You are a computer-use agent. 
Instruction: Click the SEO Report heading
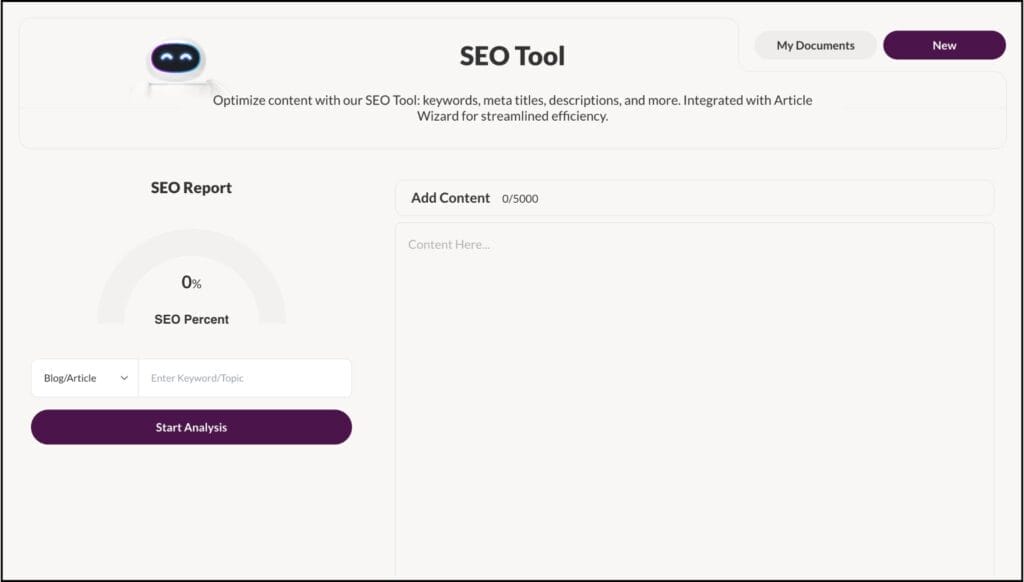coord(191,188)
